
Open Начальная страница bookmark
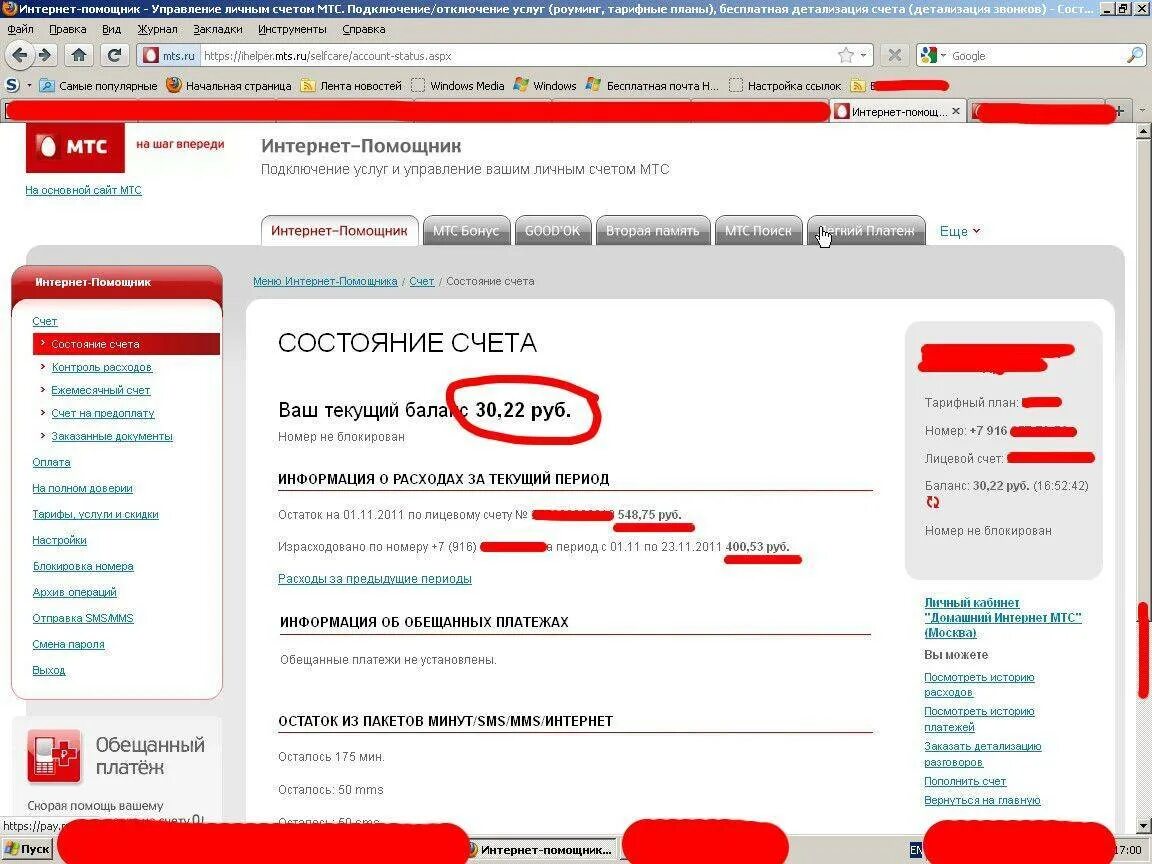click(x=228, y=85)
